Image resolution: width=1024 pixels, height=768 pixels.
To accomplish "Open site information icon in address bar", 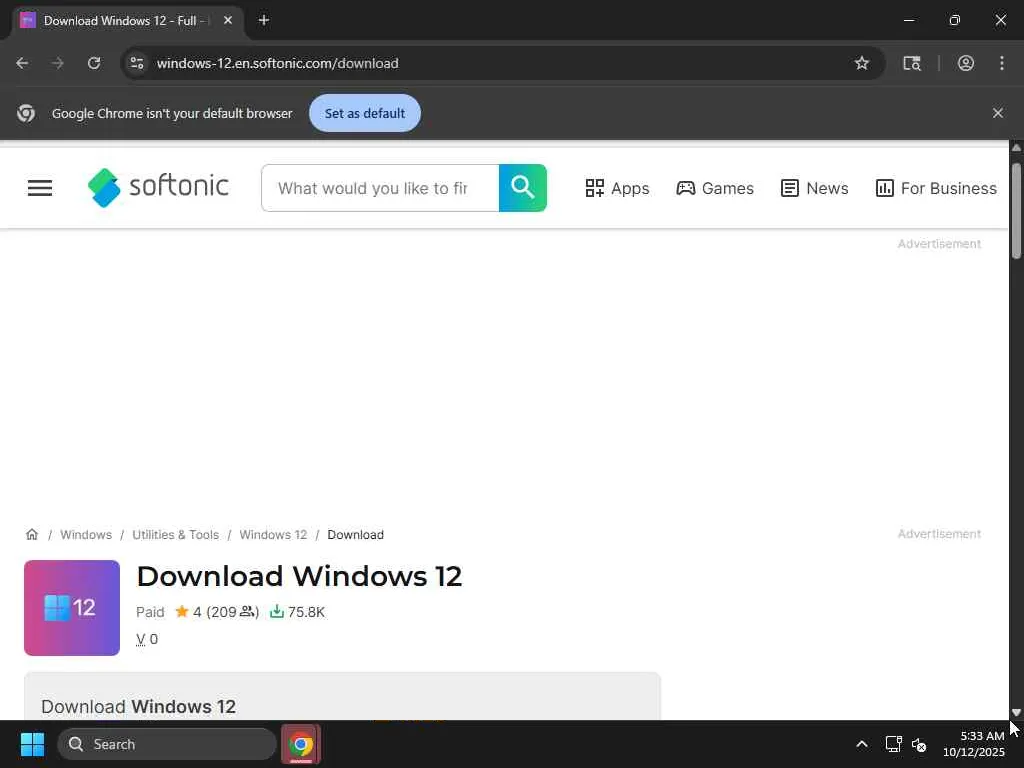I will pos(137,63).
